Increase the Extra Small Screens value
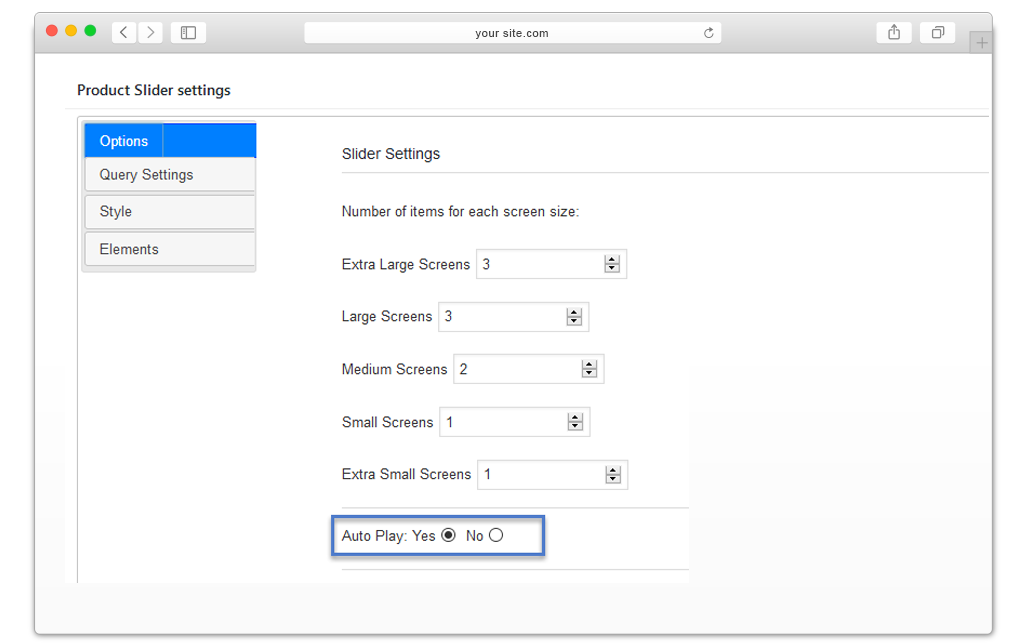This screenshot has width=1024, height=643. [x=613, y=471]
